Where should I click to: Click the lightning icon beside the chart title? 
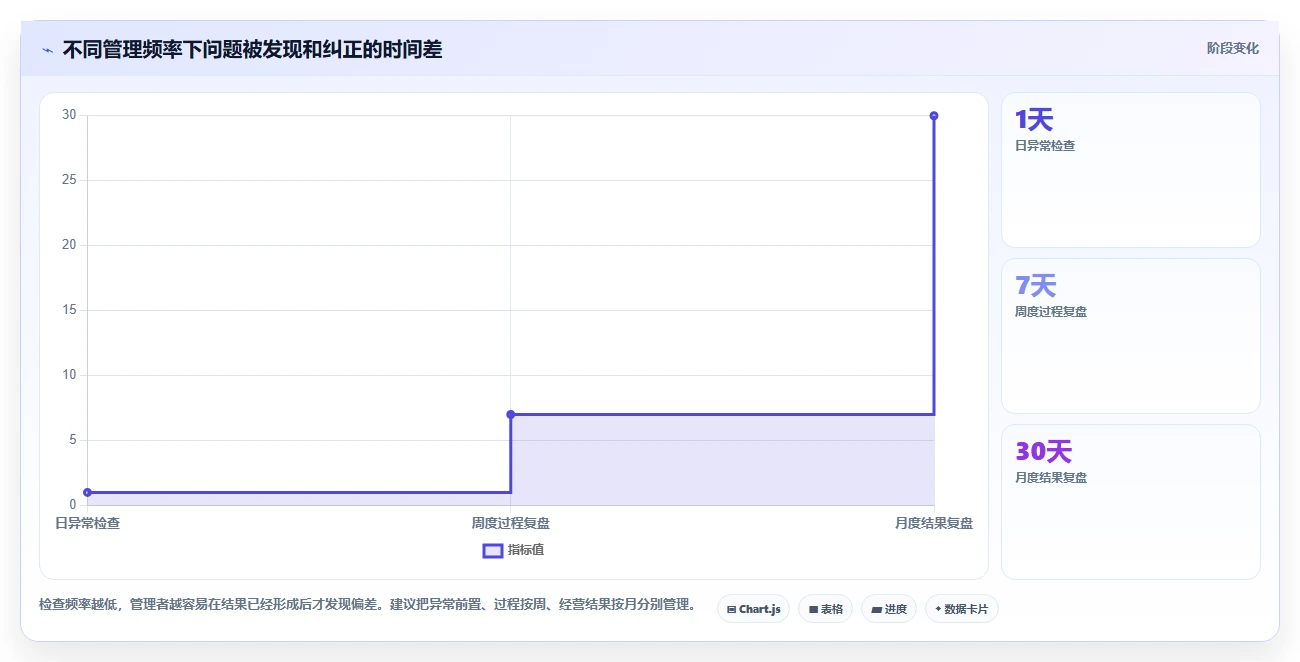point(47,50)
